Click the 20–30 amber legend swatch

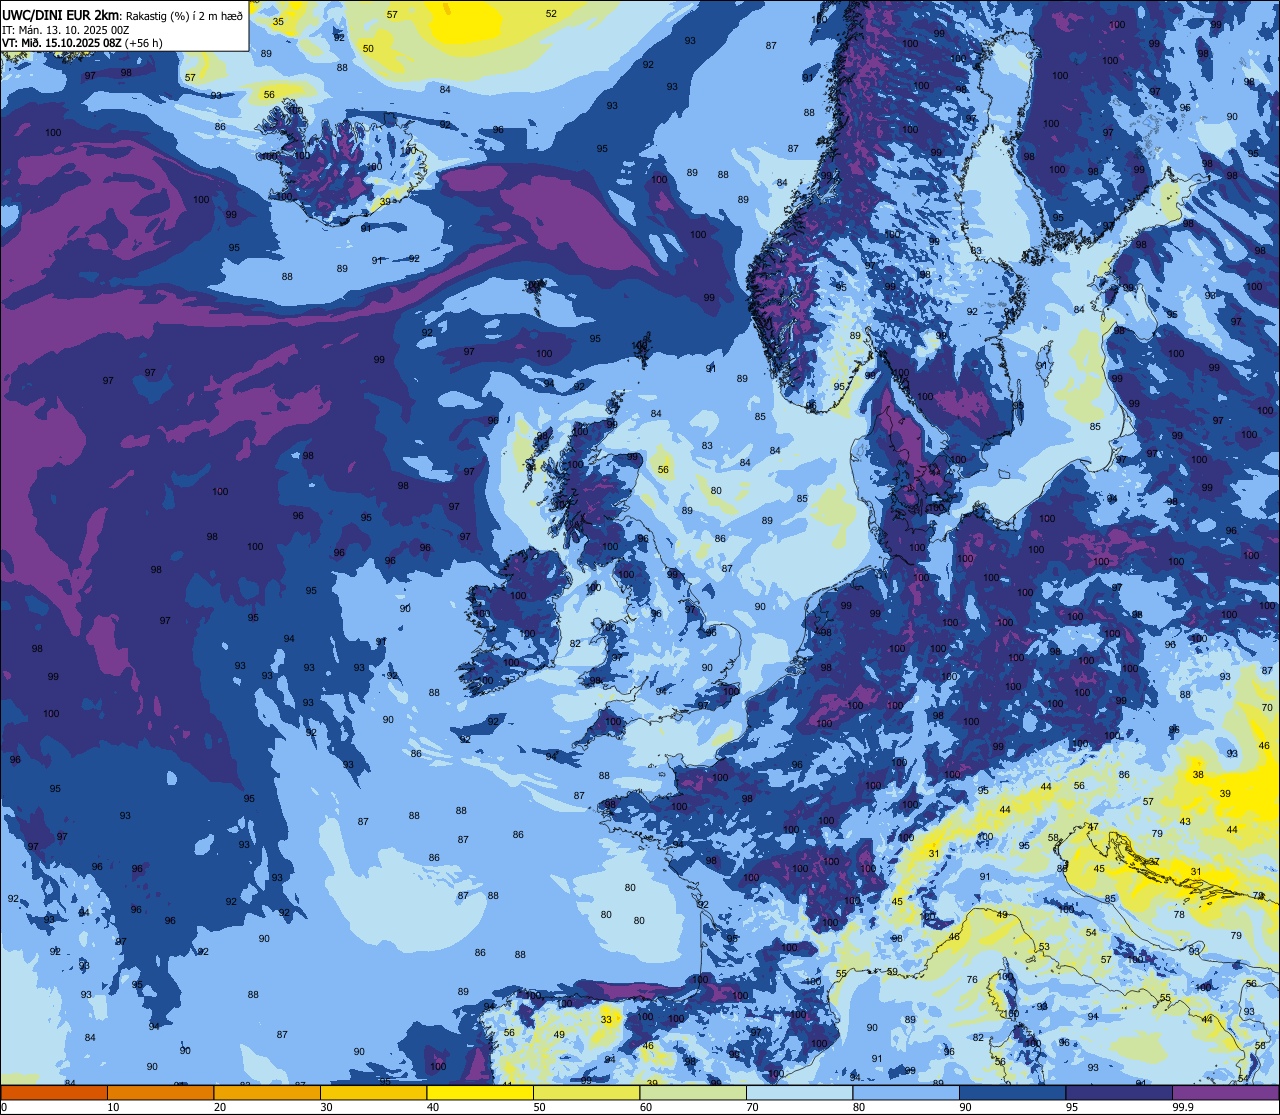(267, 1092)
